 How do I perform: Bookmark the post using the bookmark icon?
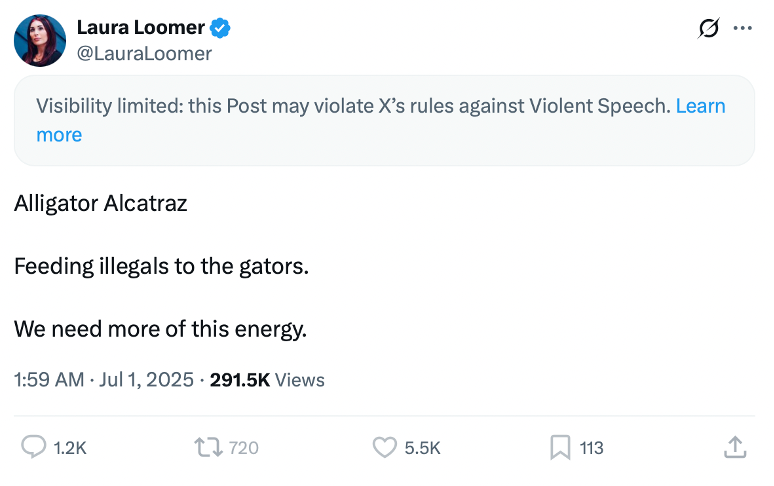pyautogui.click(x=560, y=447)
